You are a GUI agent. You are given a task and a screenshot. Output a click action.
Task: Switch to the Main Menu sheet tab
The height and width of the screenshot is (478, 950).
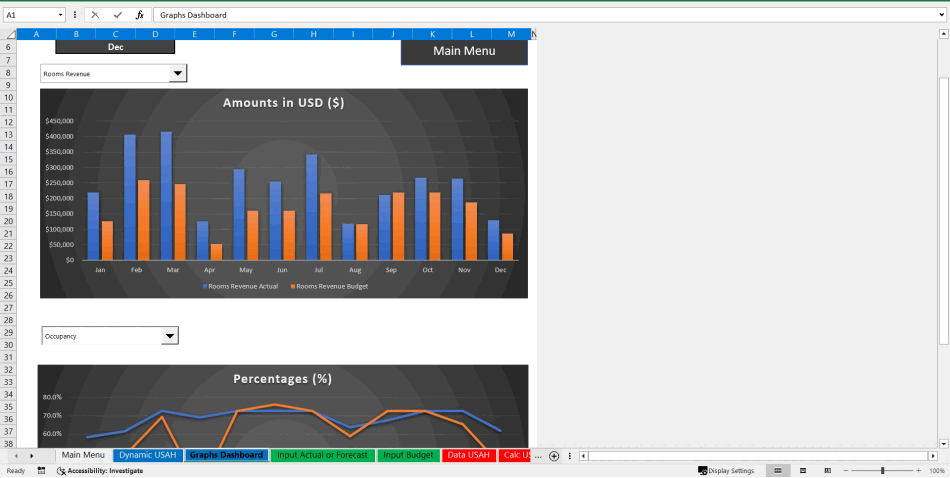coord(83,455)
